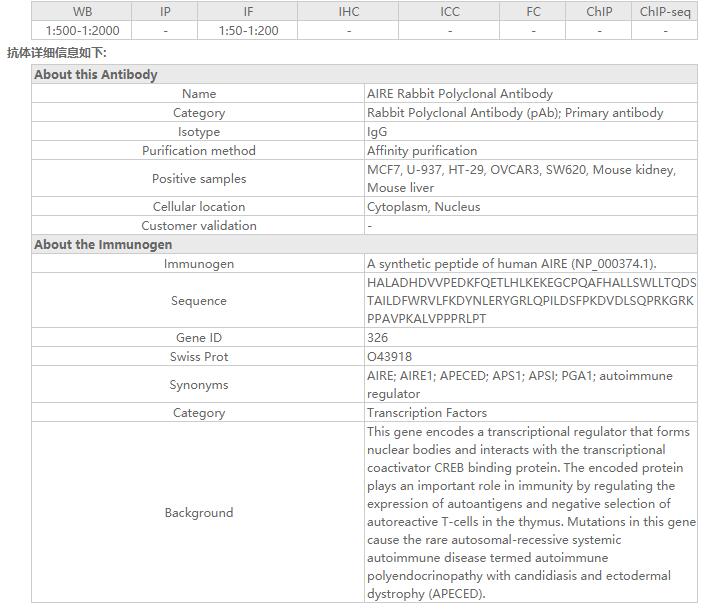Click the Background label cell
The height and width of the screenshot is (609, 708).
[199, 513]
